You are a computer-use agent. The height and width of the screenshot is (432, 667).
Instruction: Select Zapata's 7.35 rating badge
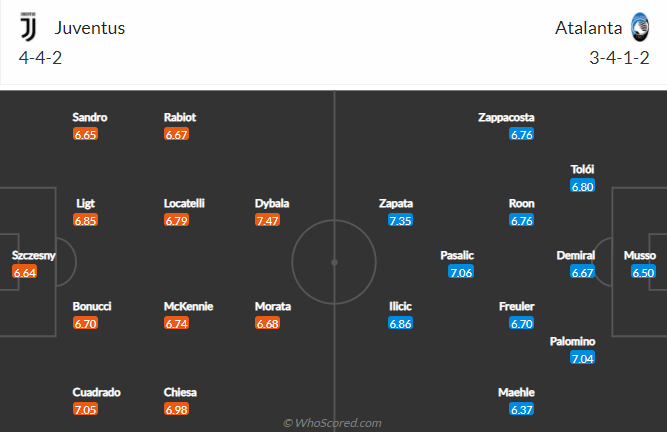tap(400, 220)
